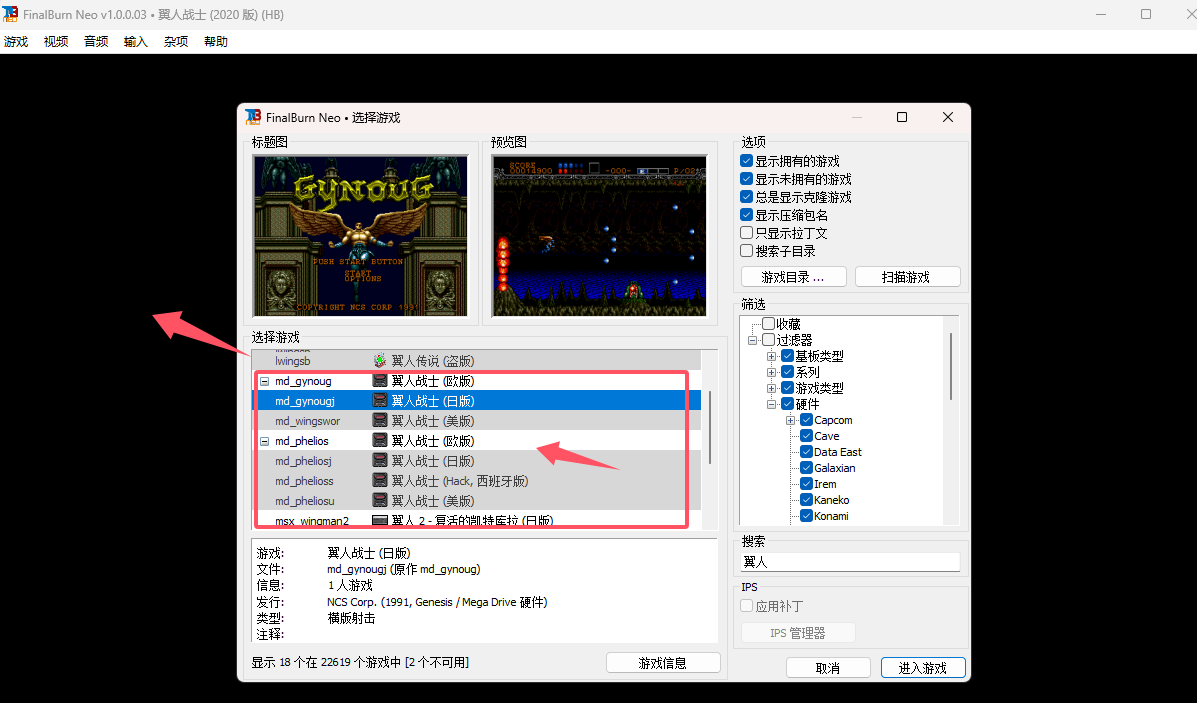The width and height of the screenshot is (1197, 703).
Task: Click the 扫描游戏 button
Action: (907, 276)
